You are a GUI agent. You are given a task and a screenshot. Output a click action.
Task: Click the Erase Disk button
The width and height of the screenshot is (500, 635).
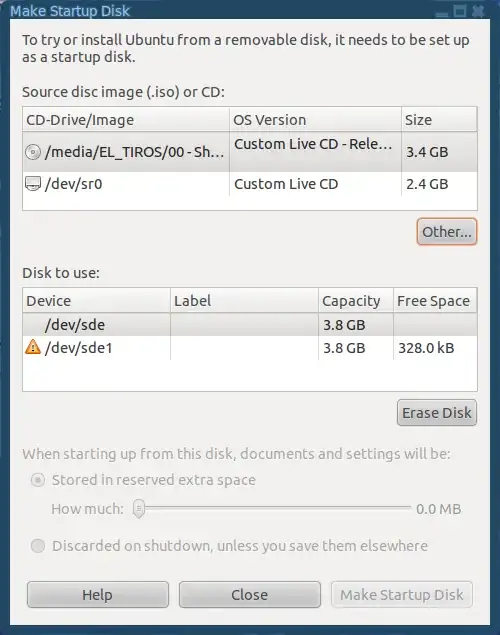pyautogui.click(x=437, y=413)
